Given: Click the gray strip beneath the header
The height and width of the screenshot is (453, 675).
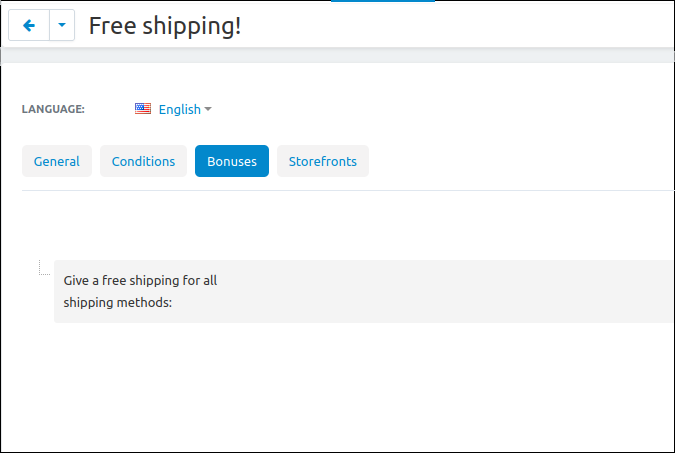Looking at the screenshot, I should pyautogui.click(x=338, y=56).
